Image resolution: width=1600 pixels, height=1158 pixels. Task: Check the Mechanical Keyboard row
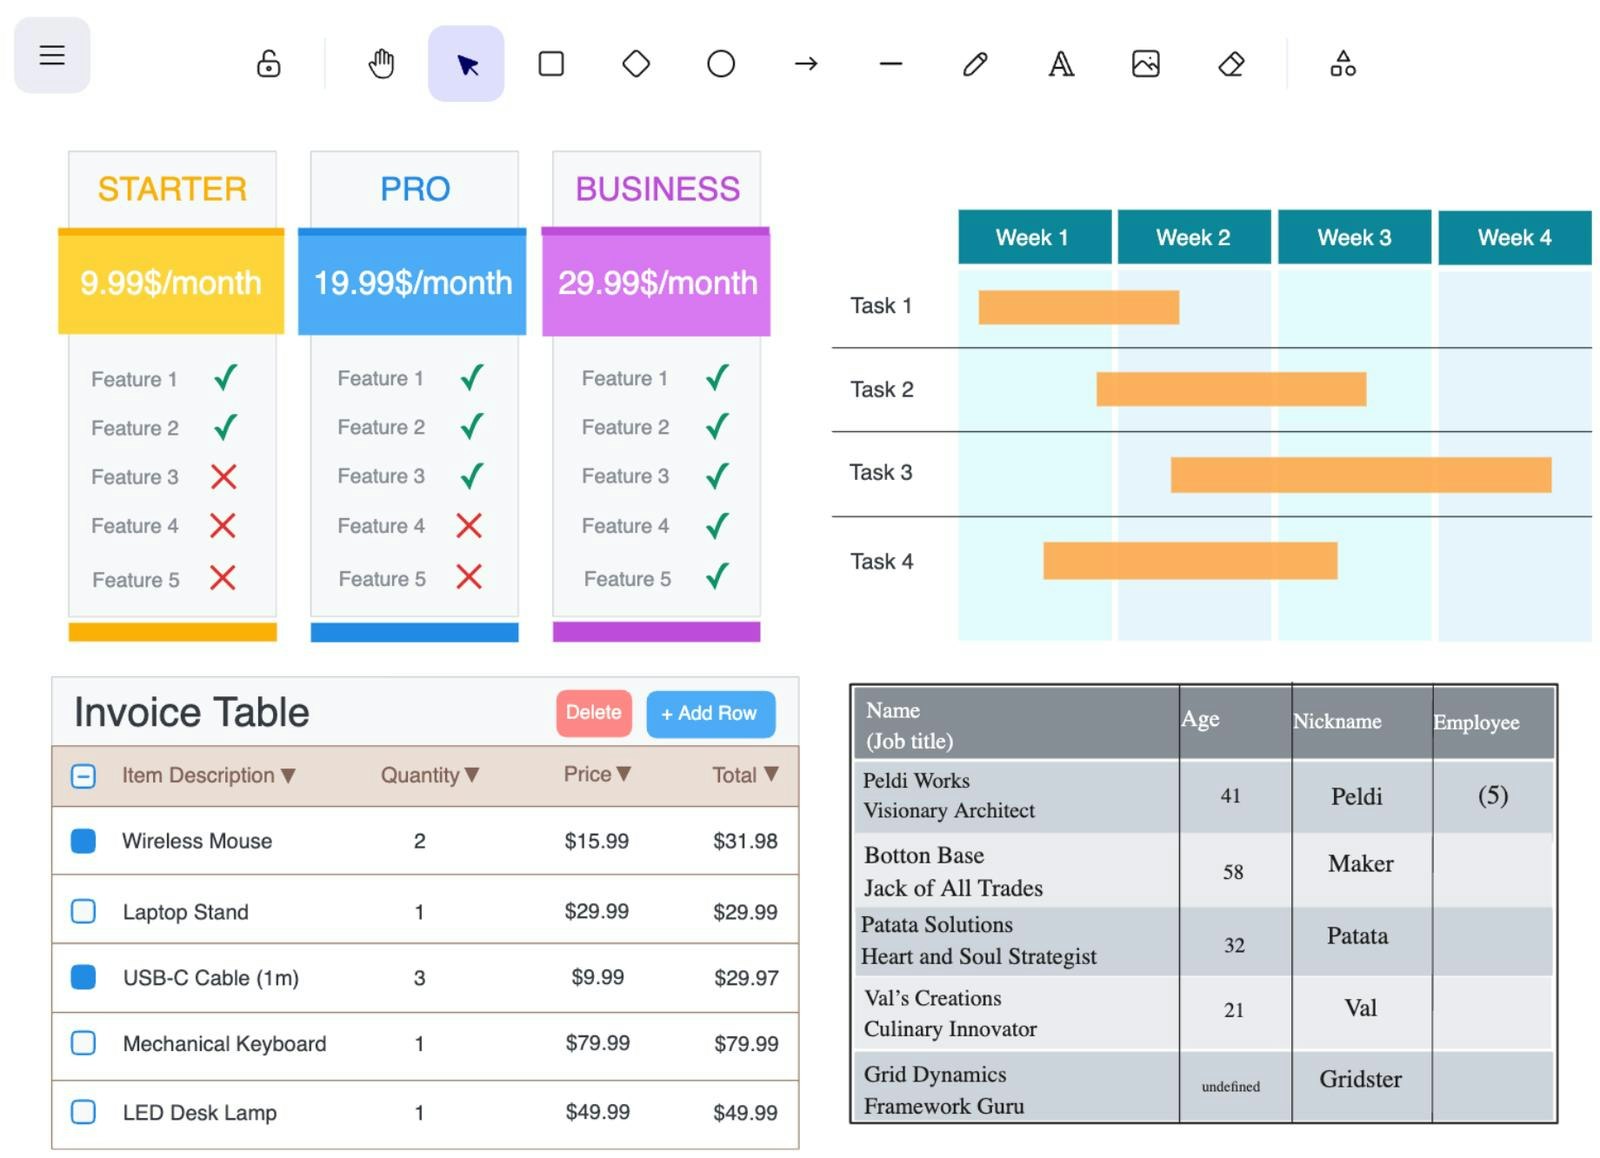83,1043
